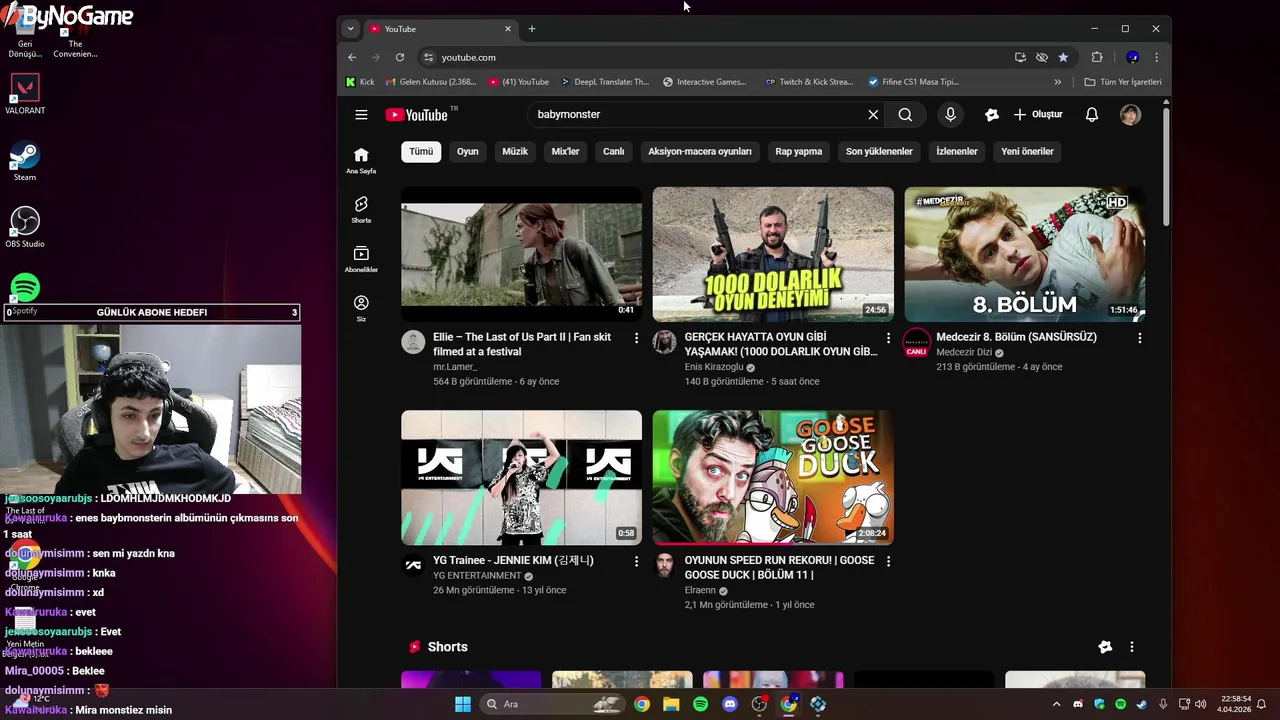The height and width of the screenshot is (720, 1280).
Task: Select the Müzik filter chip
Action: point(515,152)
